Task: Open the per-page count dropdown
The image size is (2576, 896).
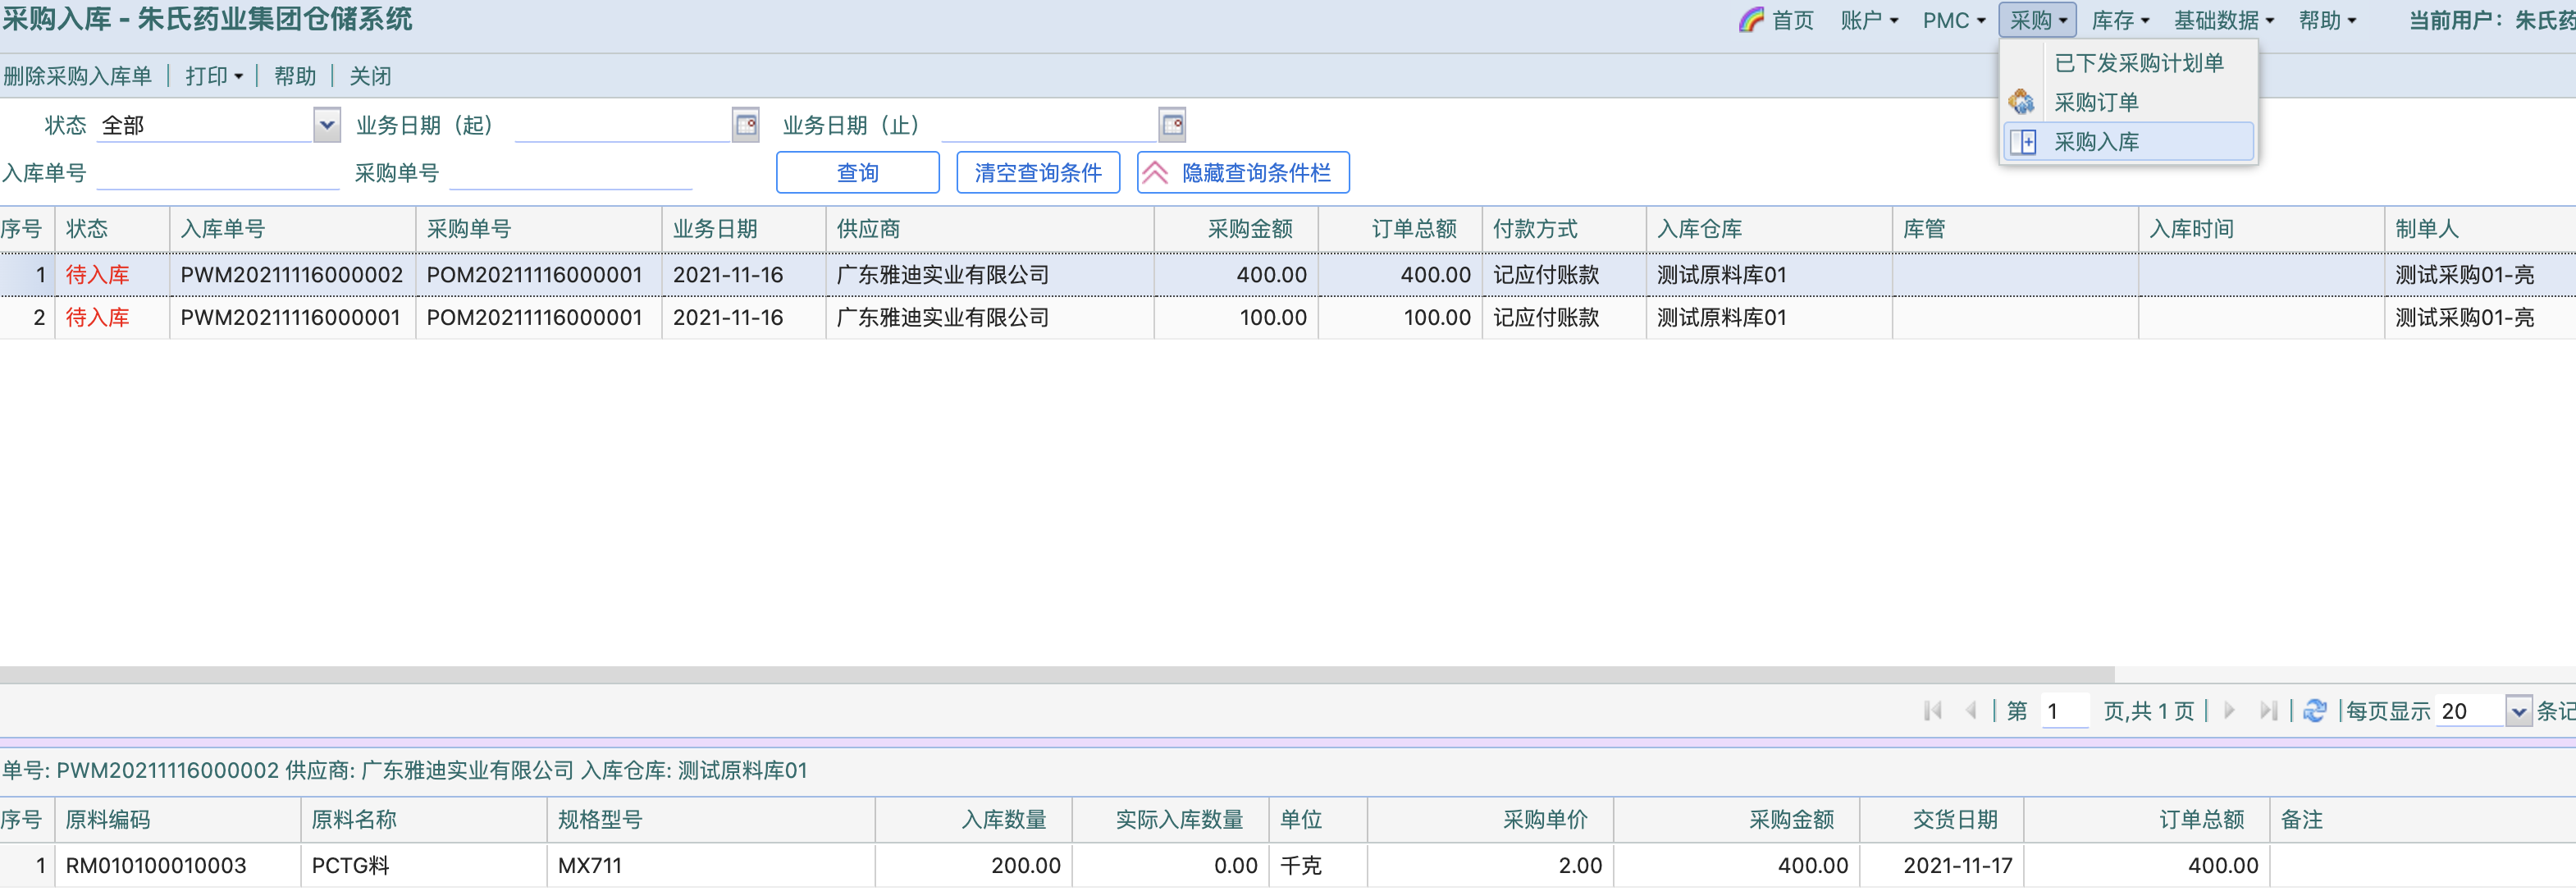Action: click(x=2518, y=711)
